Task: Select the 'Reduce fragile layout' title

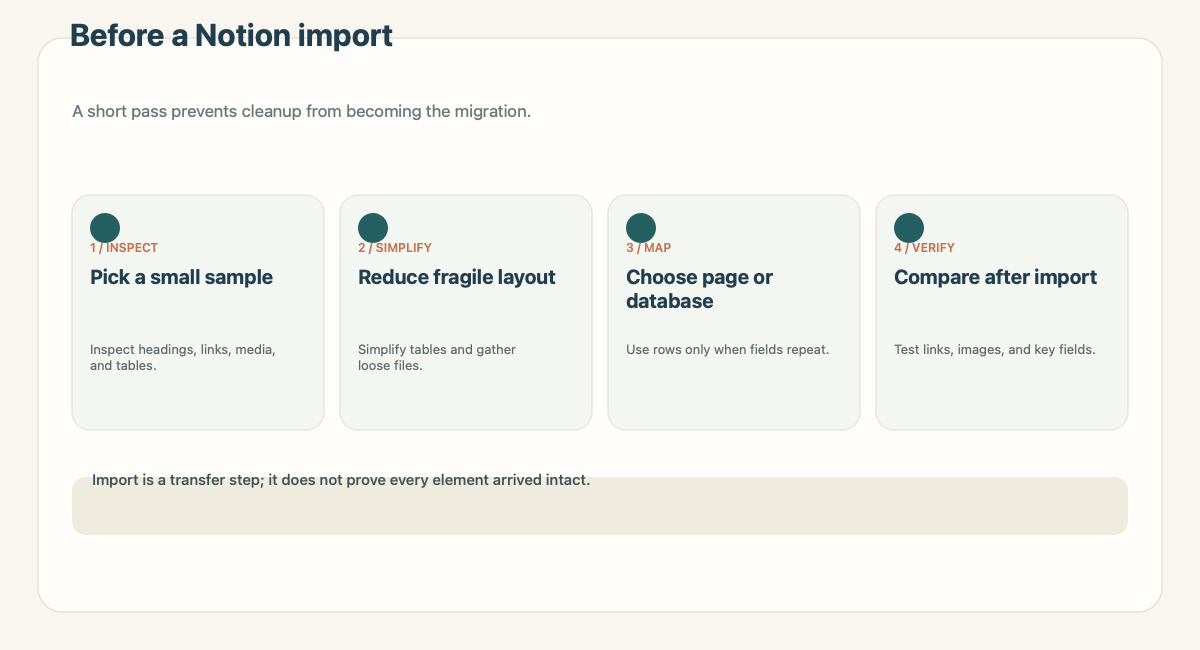Action: 457,277
